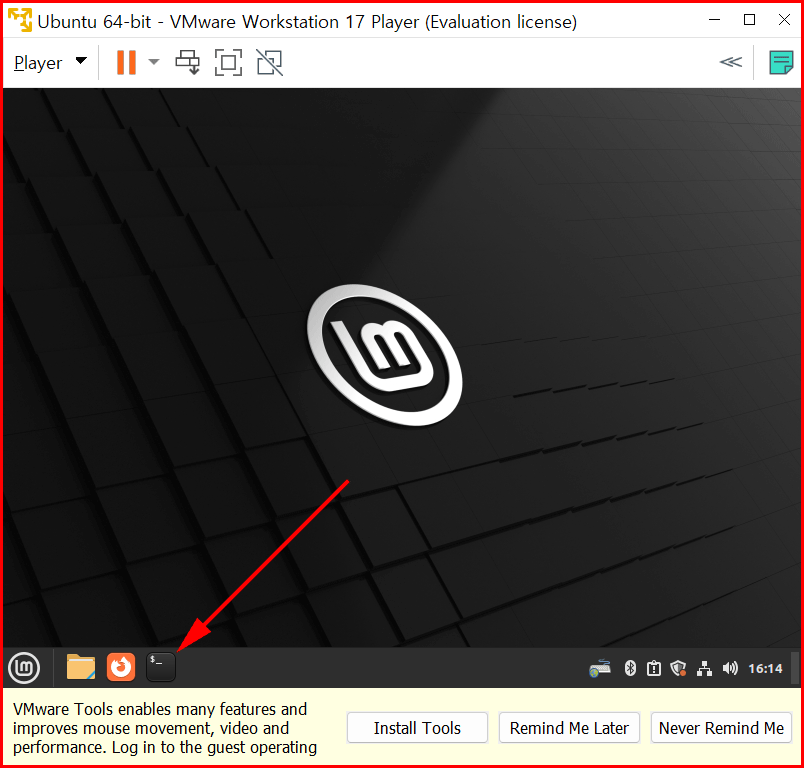Click the clipboard warning tray icon

tap(654, 668)
